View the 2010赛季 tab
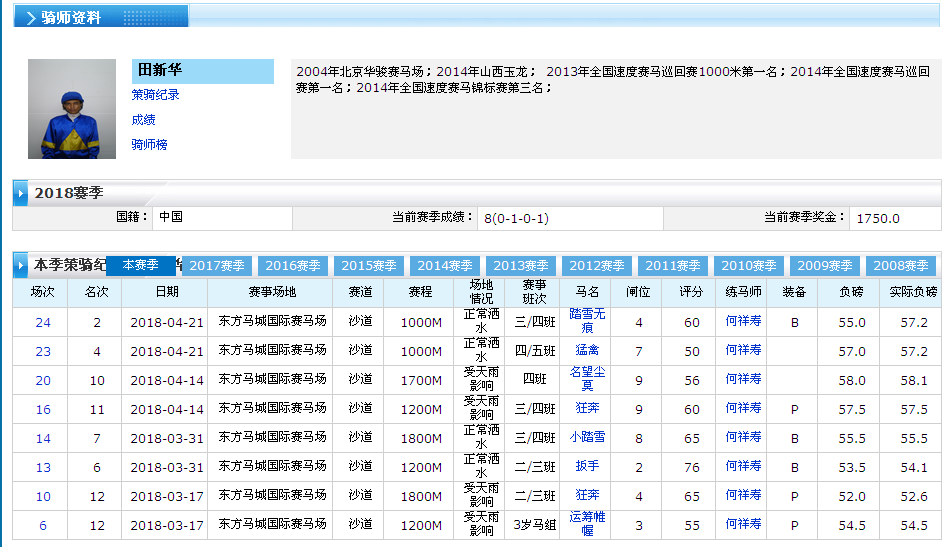 pos(749,266)
